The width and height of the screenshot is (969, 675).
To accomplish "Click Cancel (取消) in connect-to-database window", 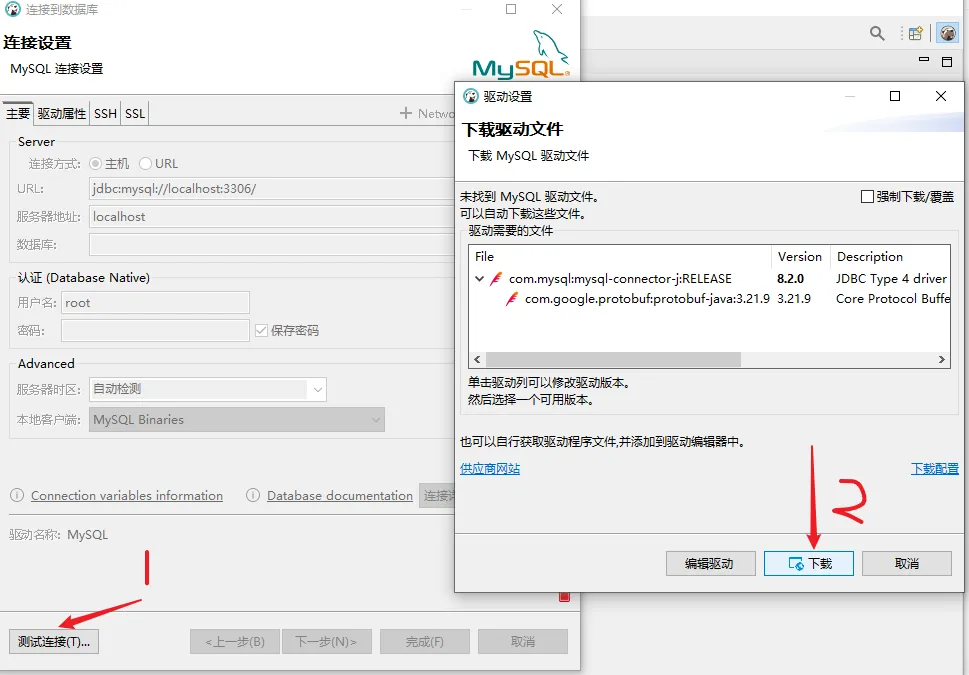I will 523,642.
